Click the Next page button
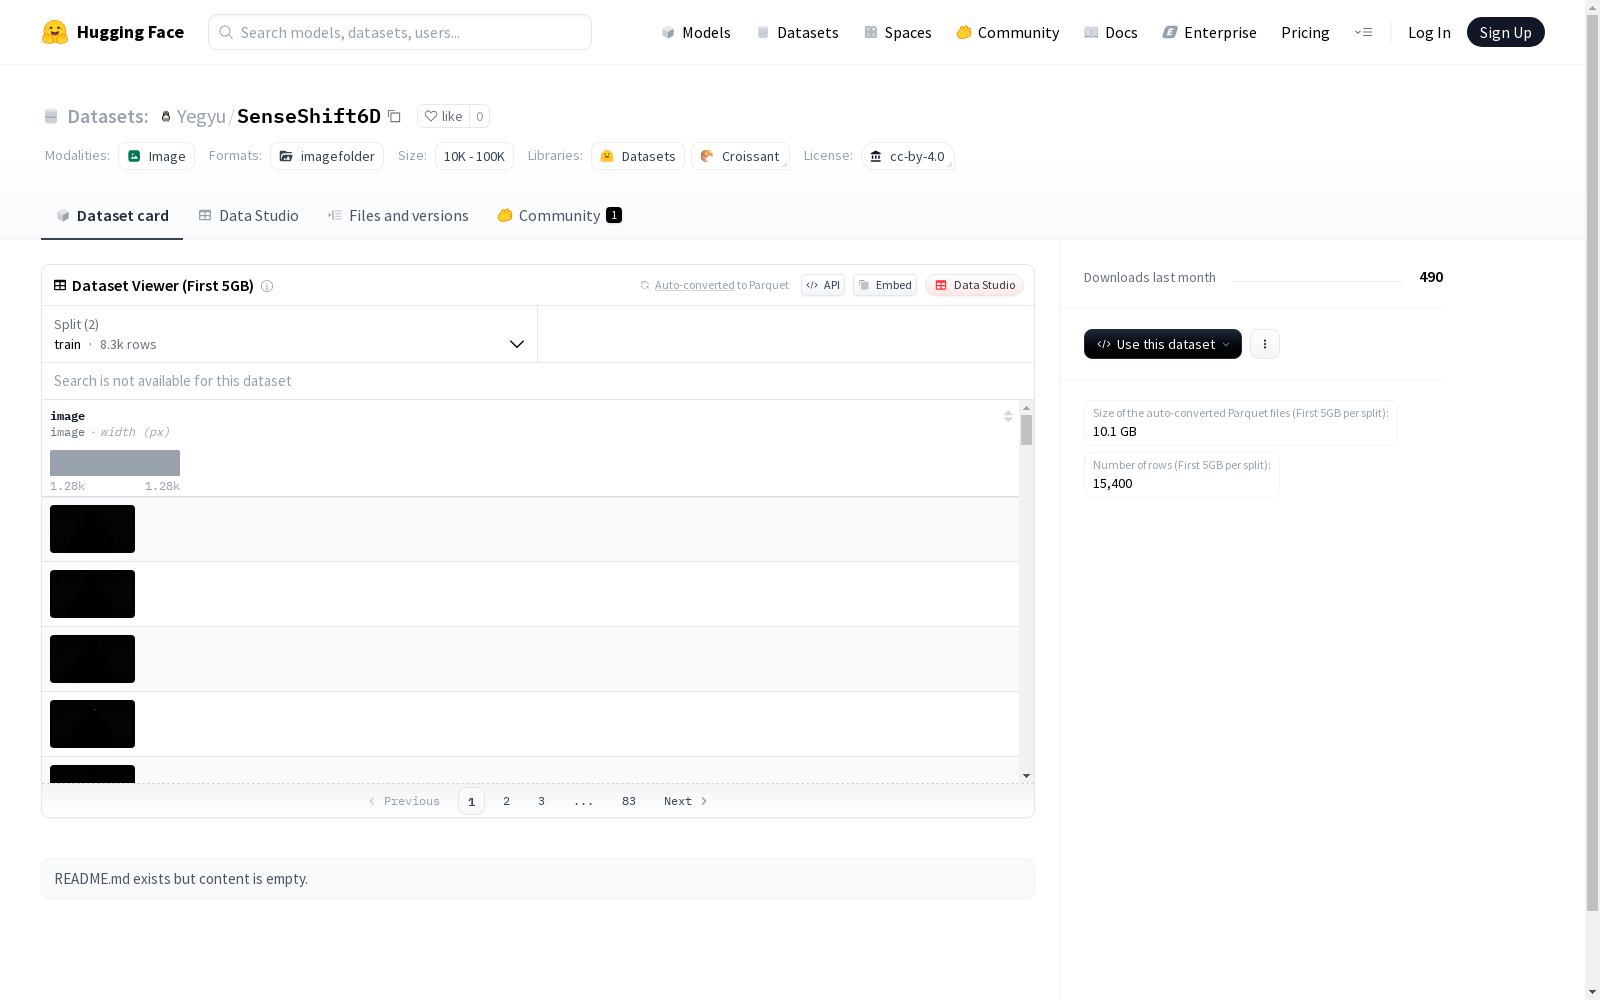The image size is (1600, 1000). pyautogui.click(x=686, y=801)
